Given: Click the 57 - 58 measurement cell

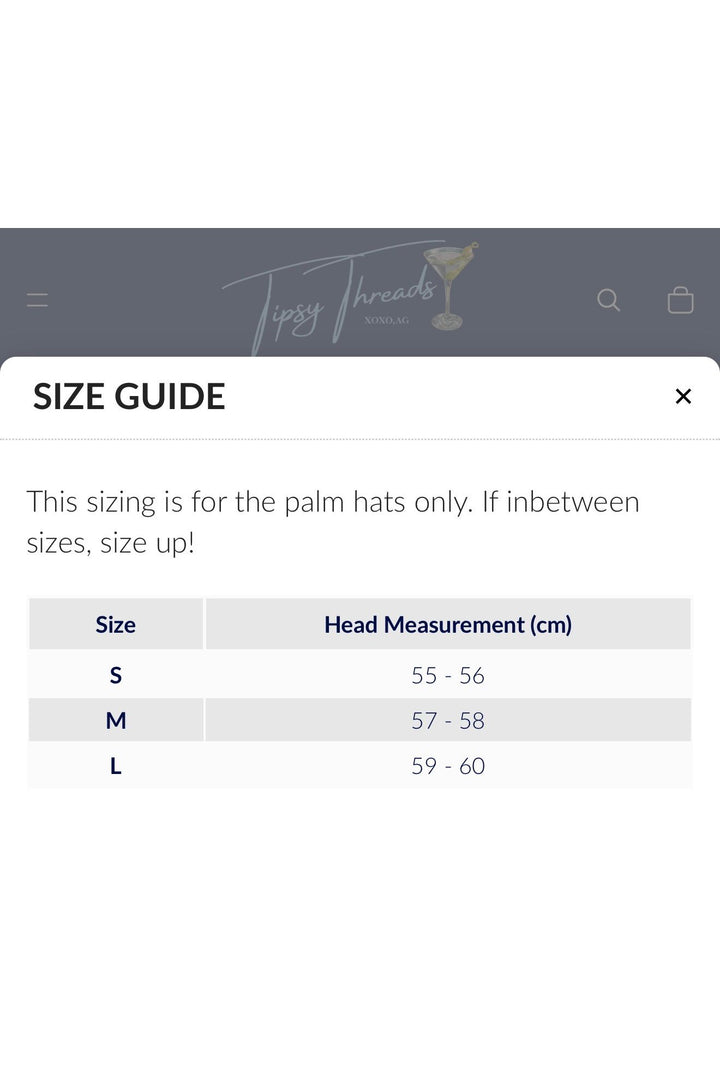Looking at the screenshot, I should pos(448,720).
